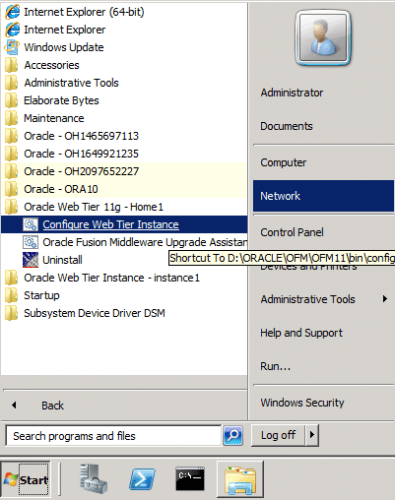Open Windows Security
395x500 pixels.
(302, 403)
